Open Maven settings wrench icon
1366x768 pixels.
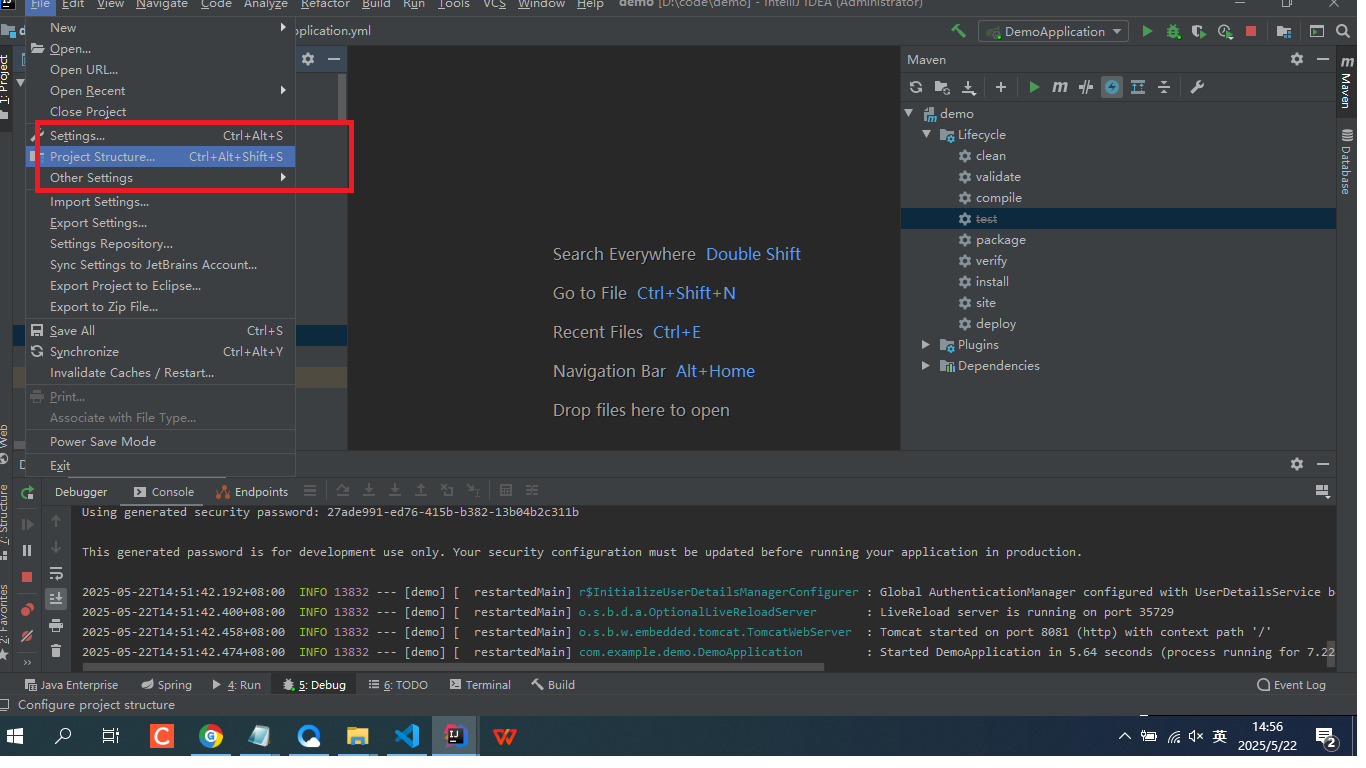[1197, 87]
